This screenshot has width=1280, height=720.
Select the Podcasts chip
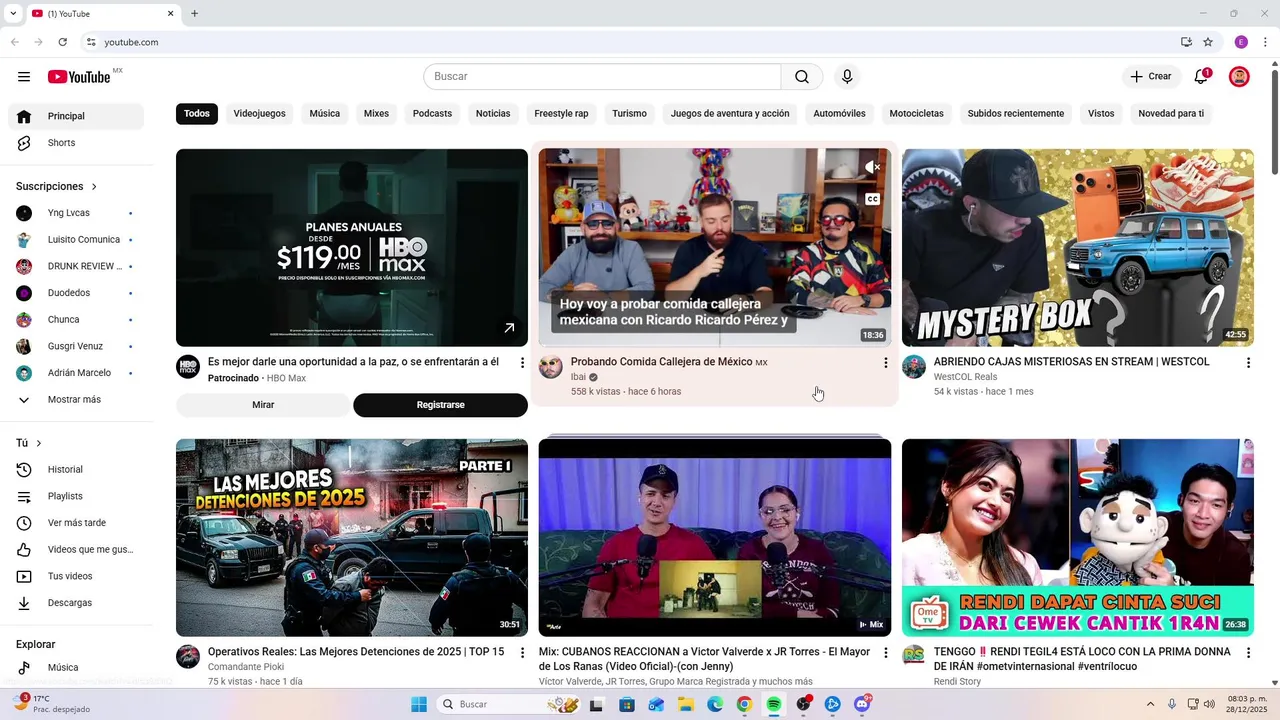tap(432, 114)
